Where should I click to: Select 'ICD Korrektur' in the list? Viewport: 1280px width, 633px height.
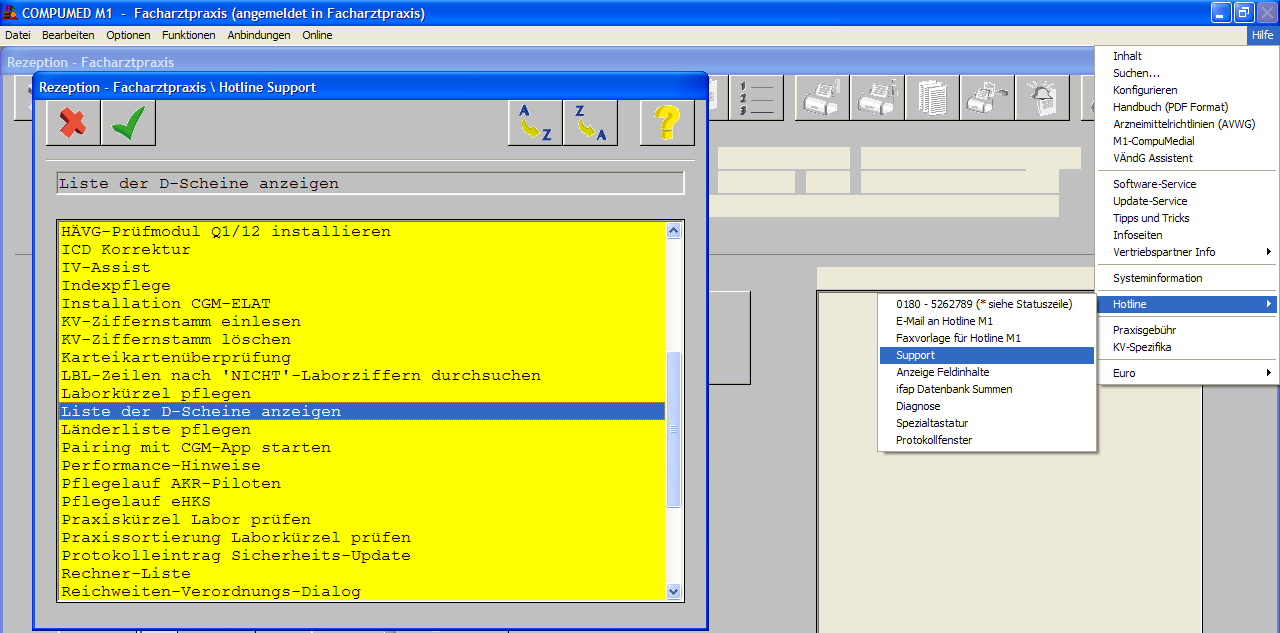pyautogui.click(x=362, y=249)
